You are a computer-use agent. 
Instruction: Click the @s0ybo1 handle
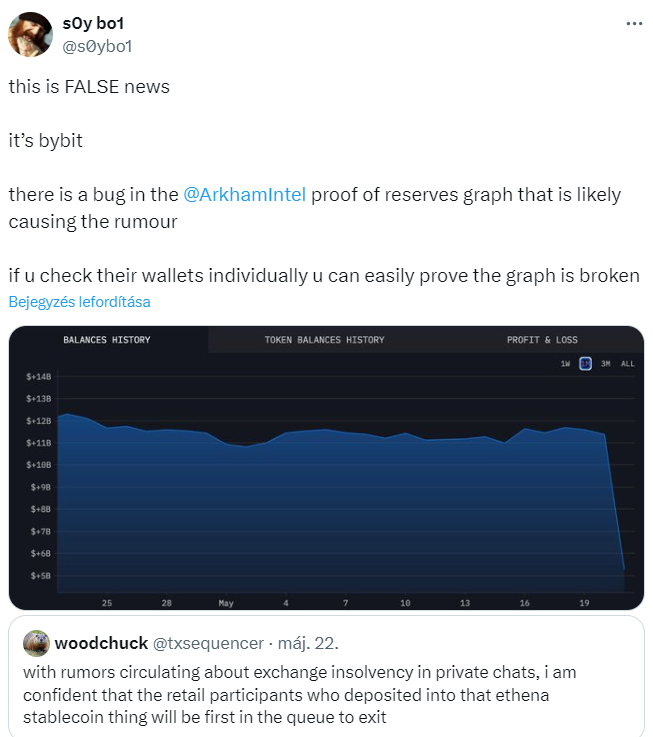pyautogui.click(x=97, y=46)
